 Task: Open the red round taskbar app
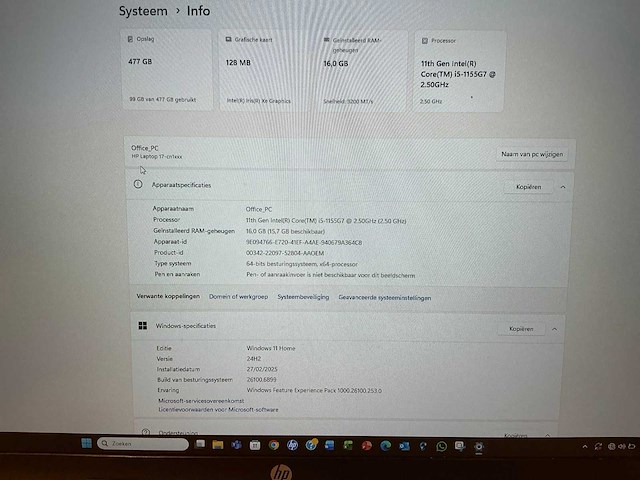[367, 446]
